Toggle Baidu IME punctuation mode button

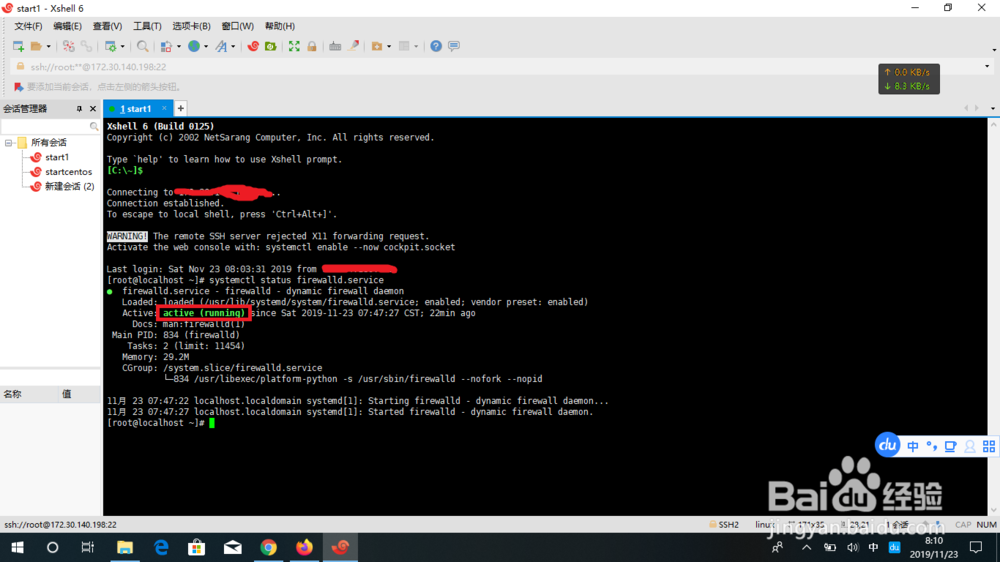pyautogui.click(x=932, y=447)
